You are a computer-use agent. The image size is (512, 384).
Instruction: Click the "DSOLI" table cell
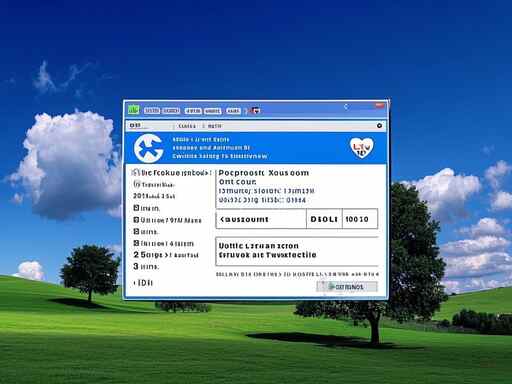coord(324,219)
